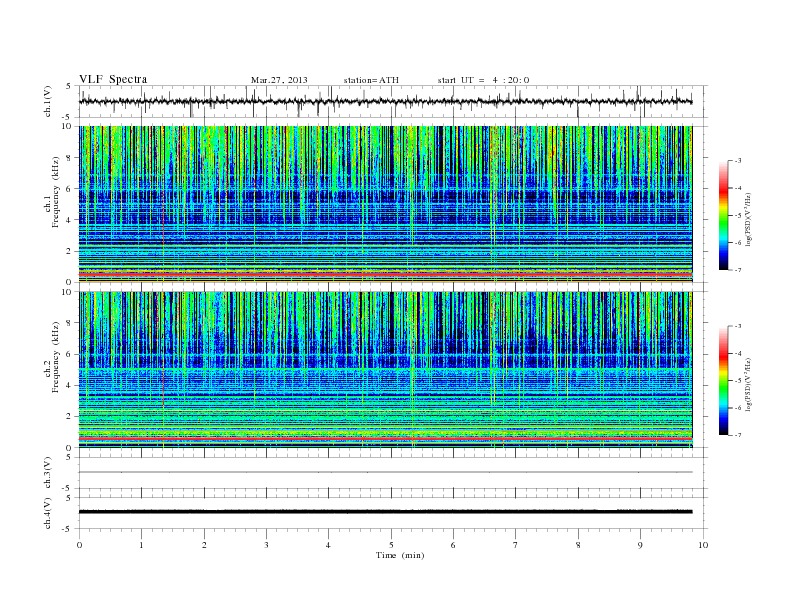
Task: Click the time axis tick label '0'
Action: [x=79, y=545]
